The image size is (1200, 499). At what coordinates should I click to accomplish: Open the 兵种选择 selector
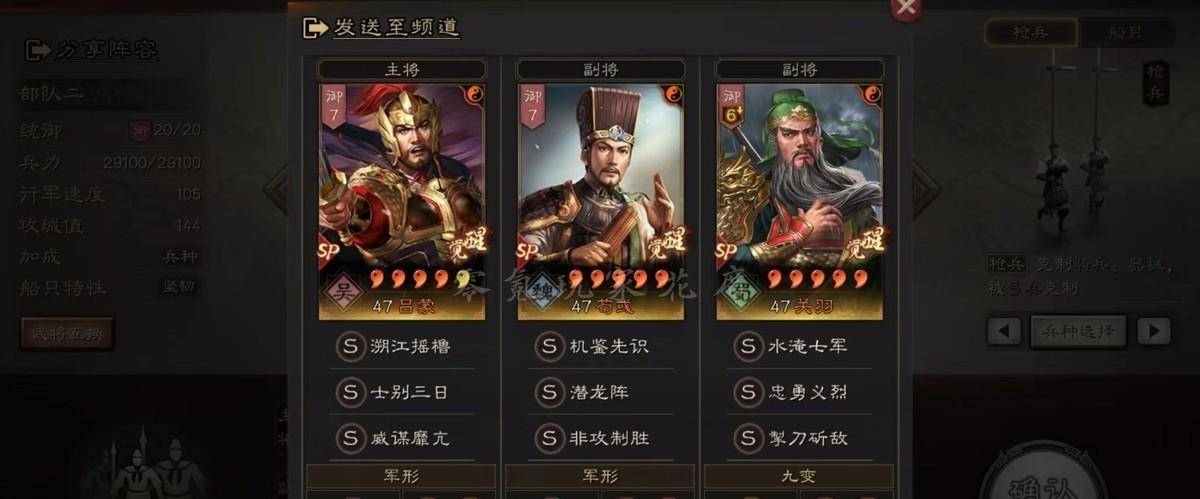click(x=1078, y=331)
